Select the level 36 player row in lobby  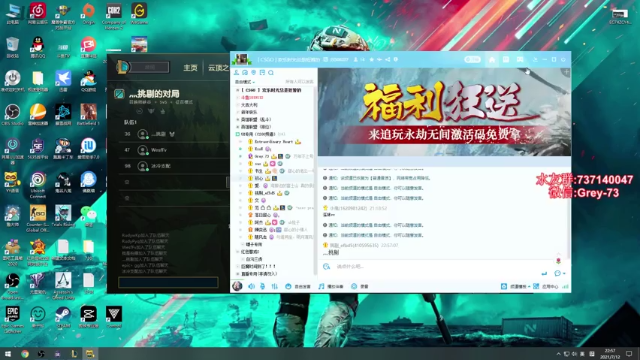click(x=173, y=134)
